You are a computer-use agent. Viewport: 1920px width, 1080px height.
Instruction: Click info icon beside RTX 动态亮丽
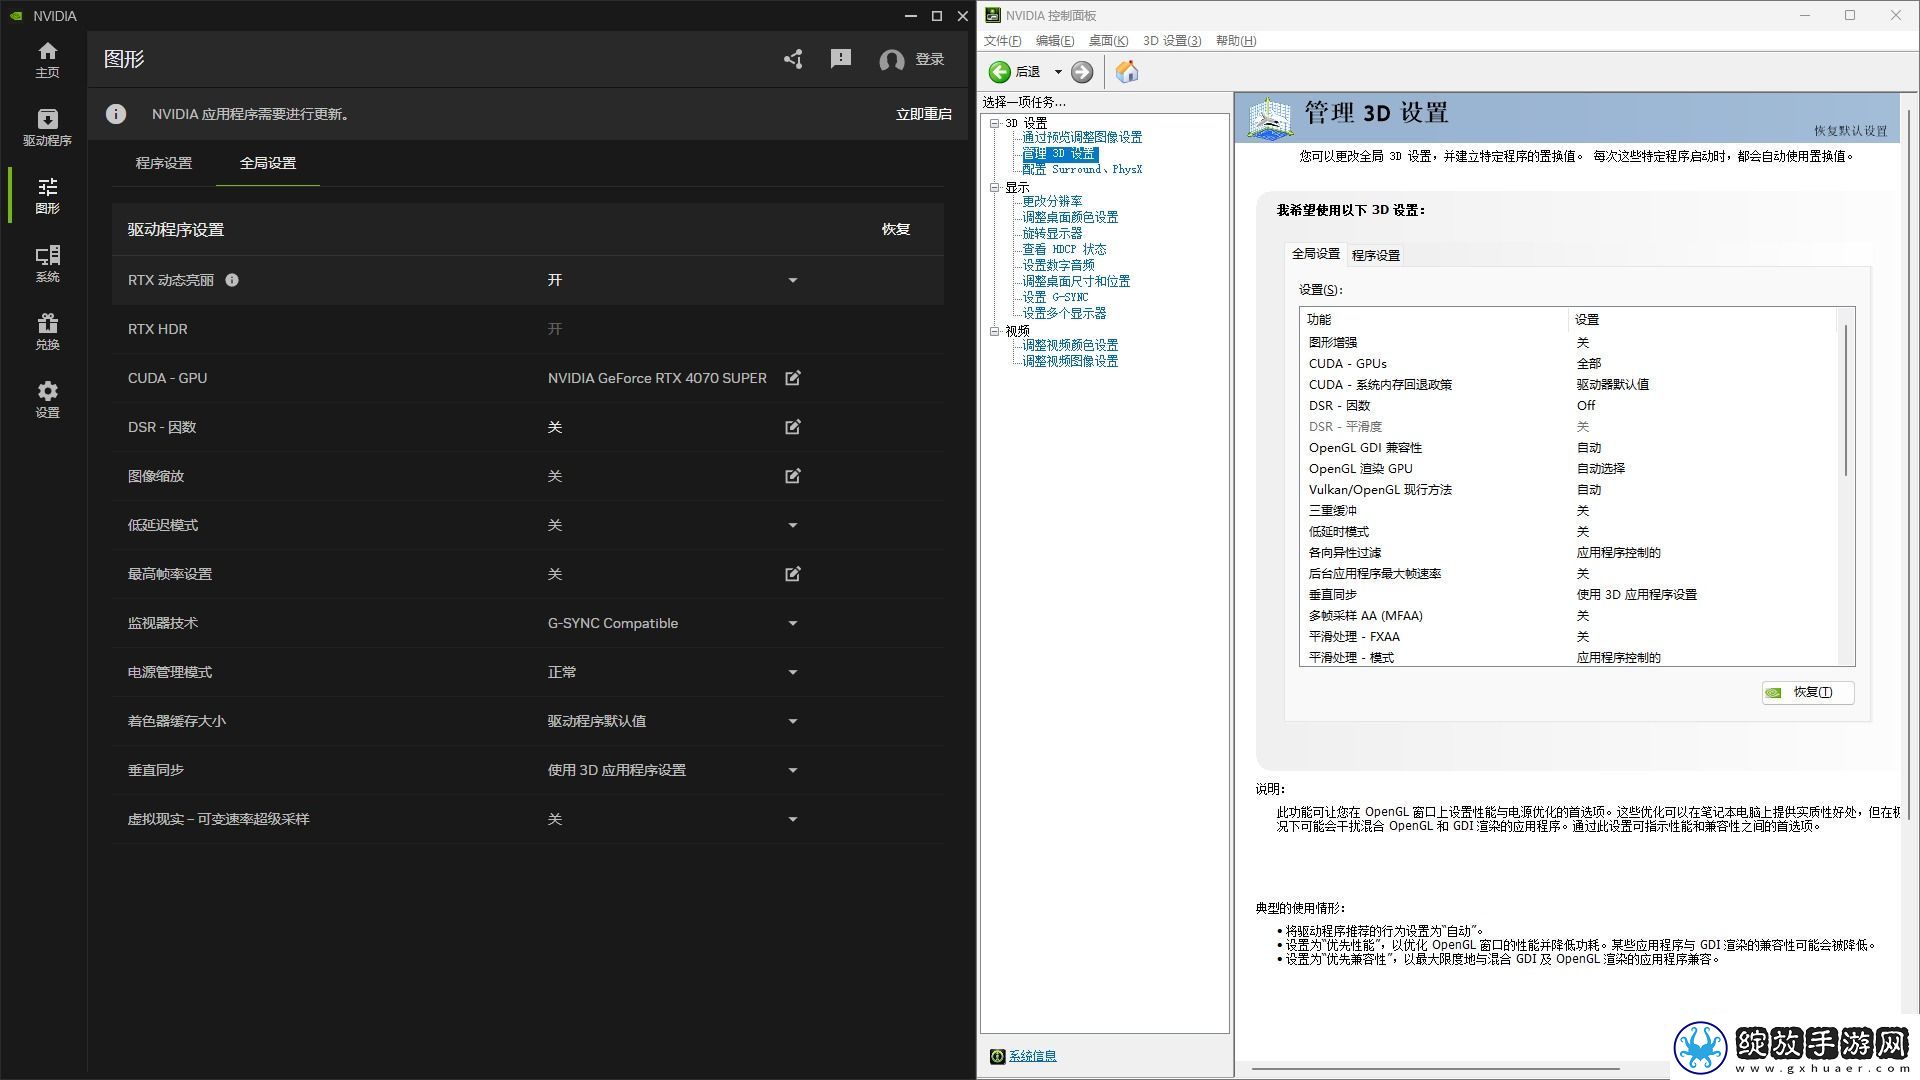232,280
